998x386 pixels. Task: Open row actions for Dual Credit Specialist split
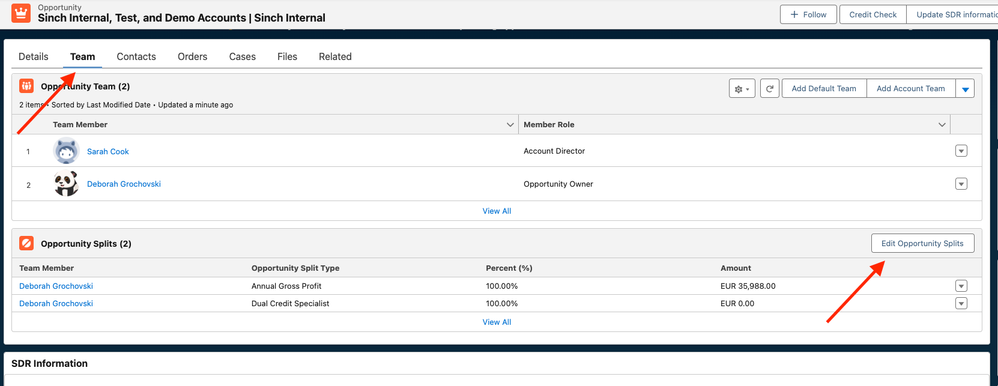[x=961, y=303]
